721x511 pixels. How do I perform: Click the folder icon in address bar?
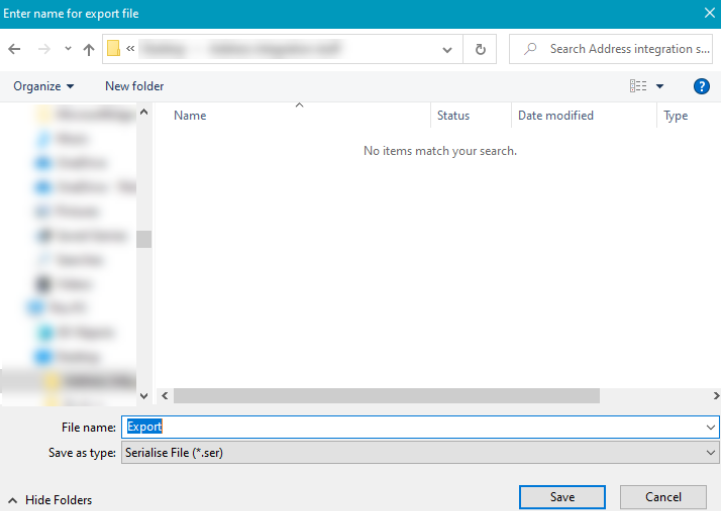[114, 49]
